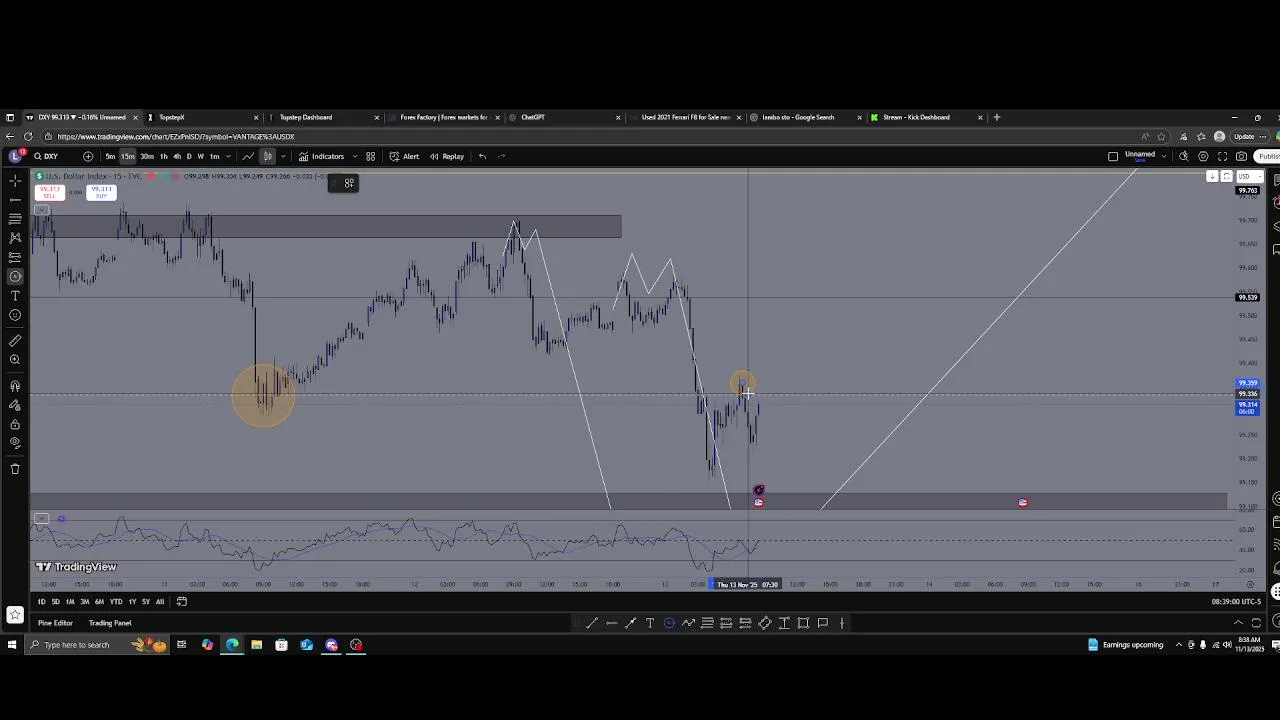Screen dimensions: 1280x720
Task: Switch to the 15m timeframe
Action: (x=128, y=156)
